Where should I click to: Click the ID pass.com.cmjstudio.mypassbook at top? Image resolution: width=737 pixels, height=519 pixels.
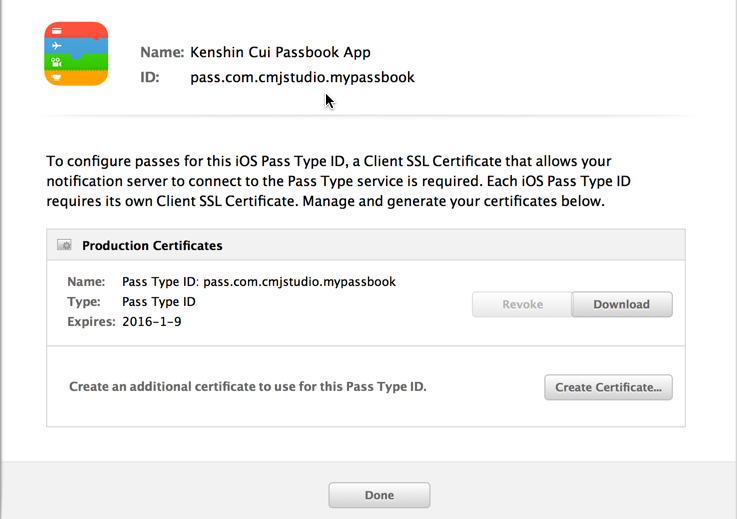point(302,77)
